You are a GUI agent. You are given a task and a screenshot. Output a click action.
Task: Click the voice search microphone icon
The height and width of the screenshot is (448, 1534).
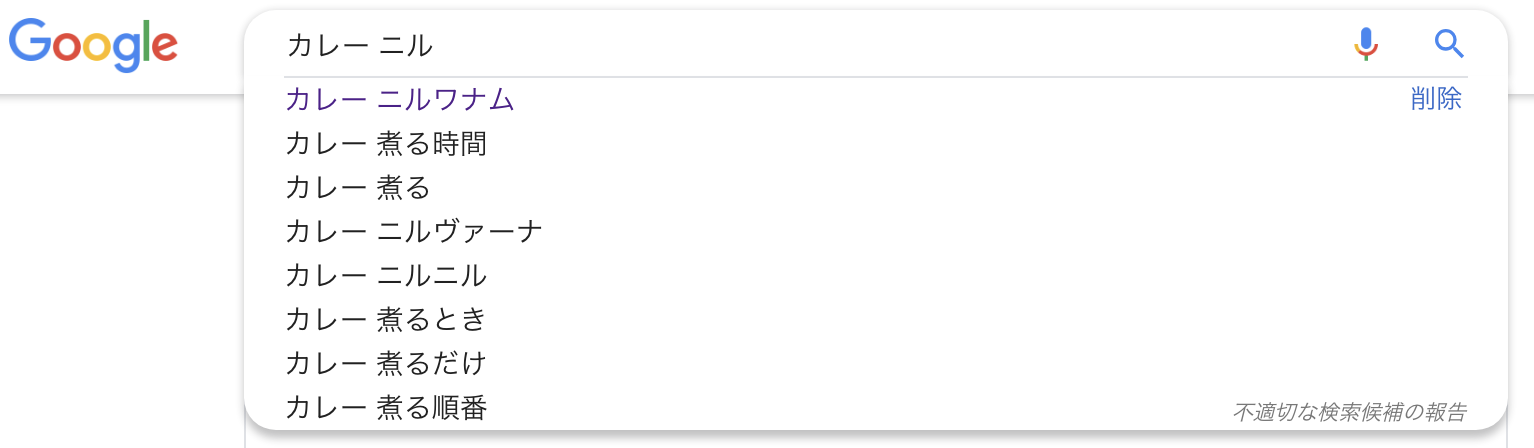[x=1366, y=44]
